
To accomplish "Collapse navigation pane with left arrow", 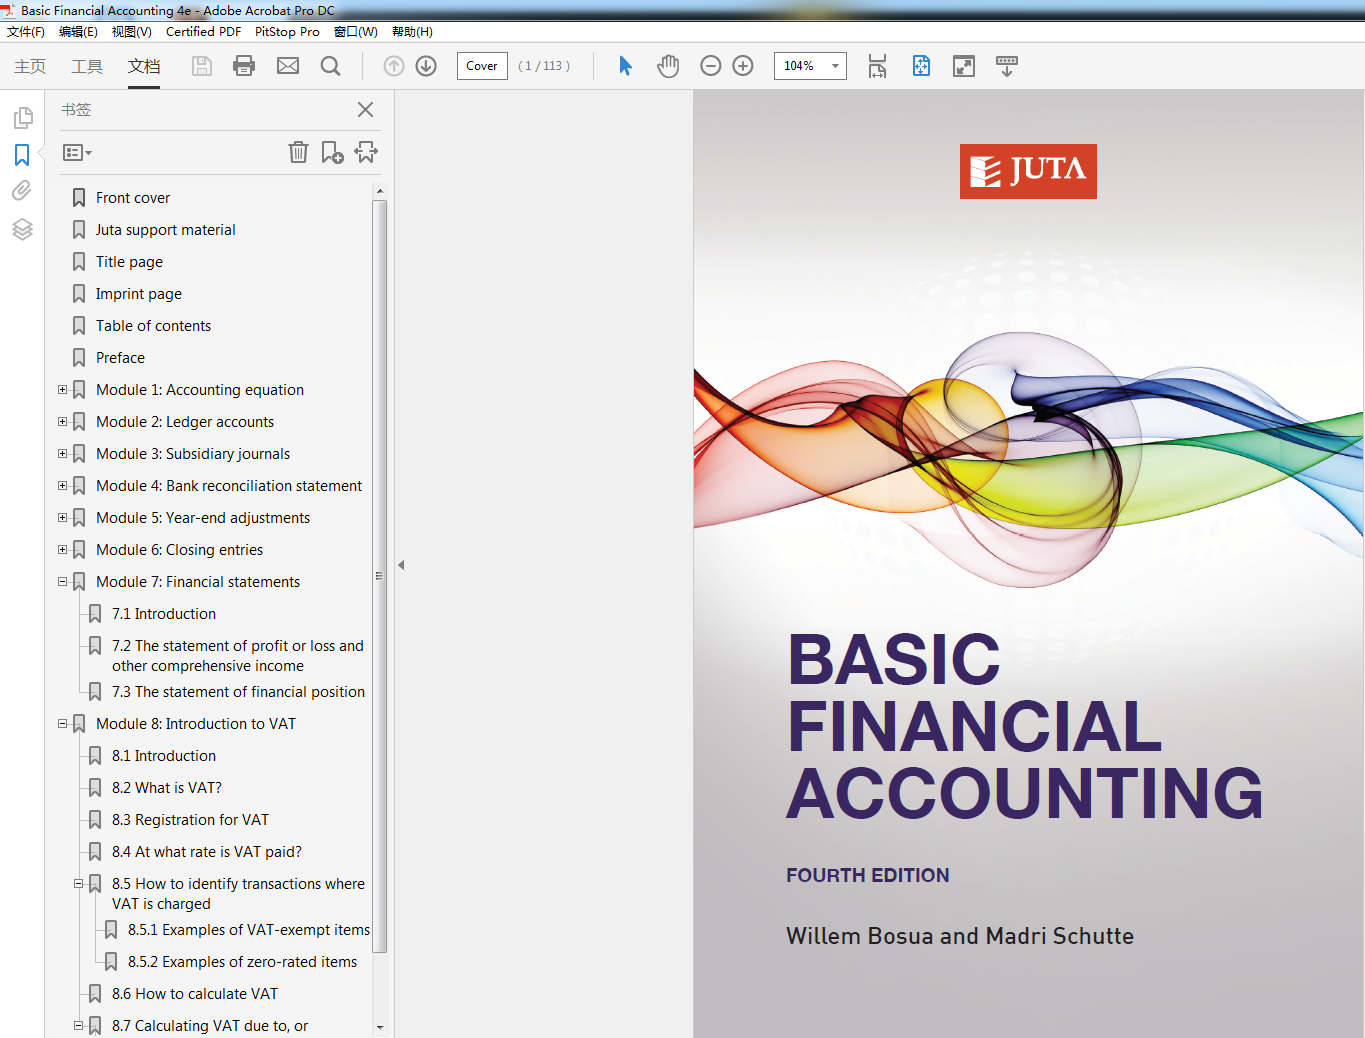I will point(401,565).
